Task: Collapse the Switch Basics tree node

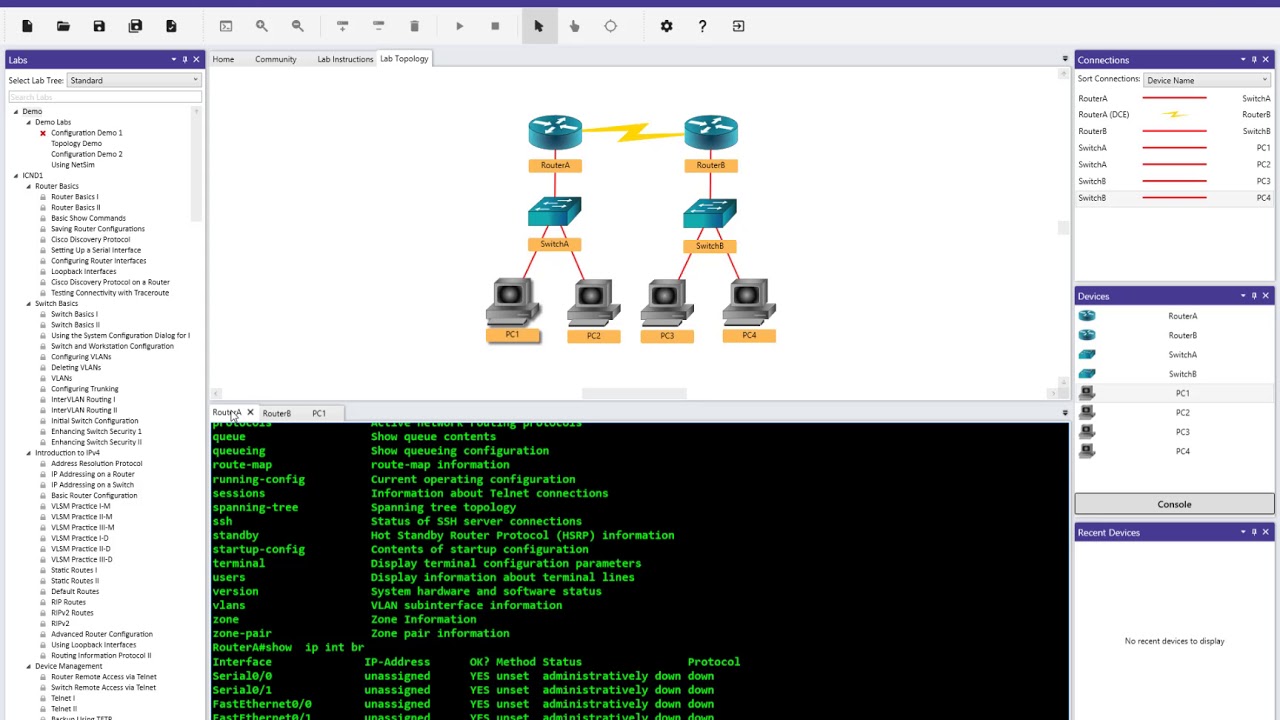Action: tap(28, 303)
